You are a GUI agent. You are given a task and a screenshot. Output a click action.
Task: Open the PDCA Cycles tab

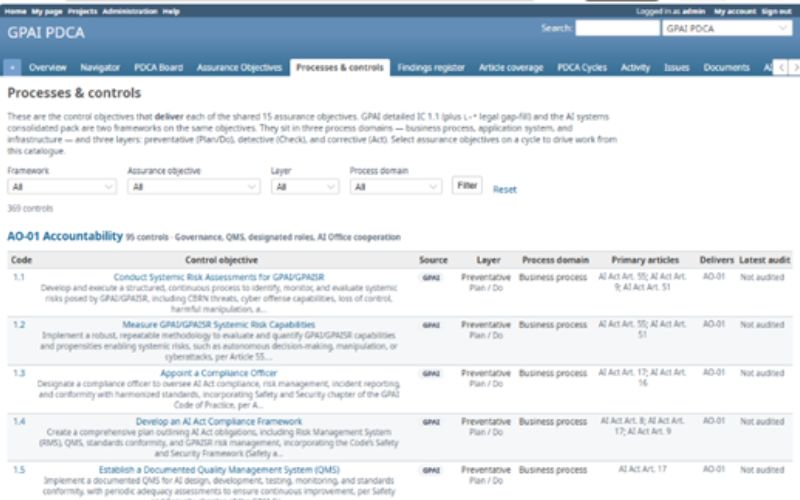(x=582, y=67)
